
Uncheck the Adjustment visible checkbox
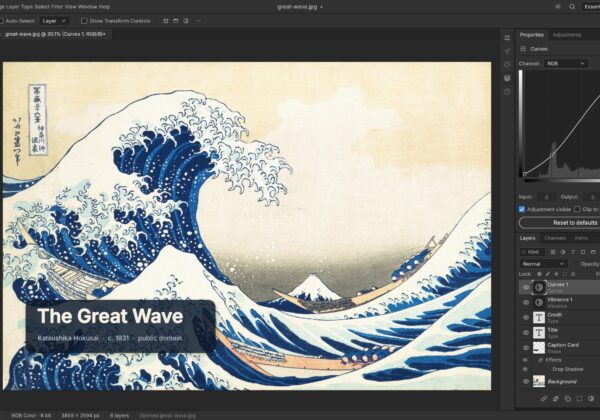pyautogui.click(x=522, y=209)
